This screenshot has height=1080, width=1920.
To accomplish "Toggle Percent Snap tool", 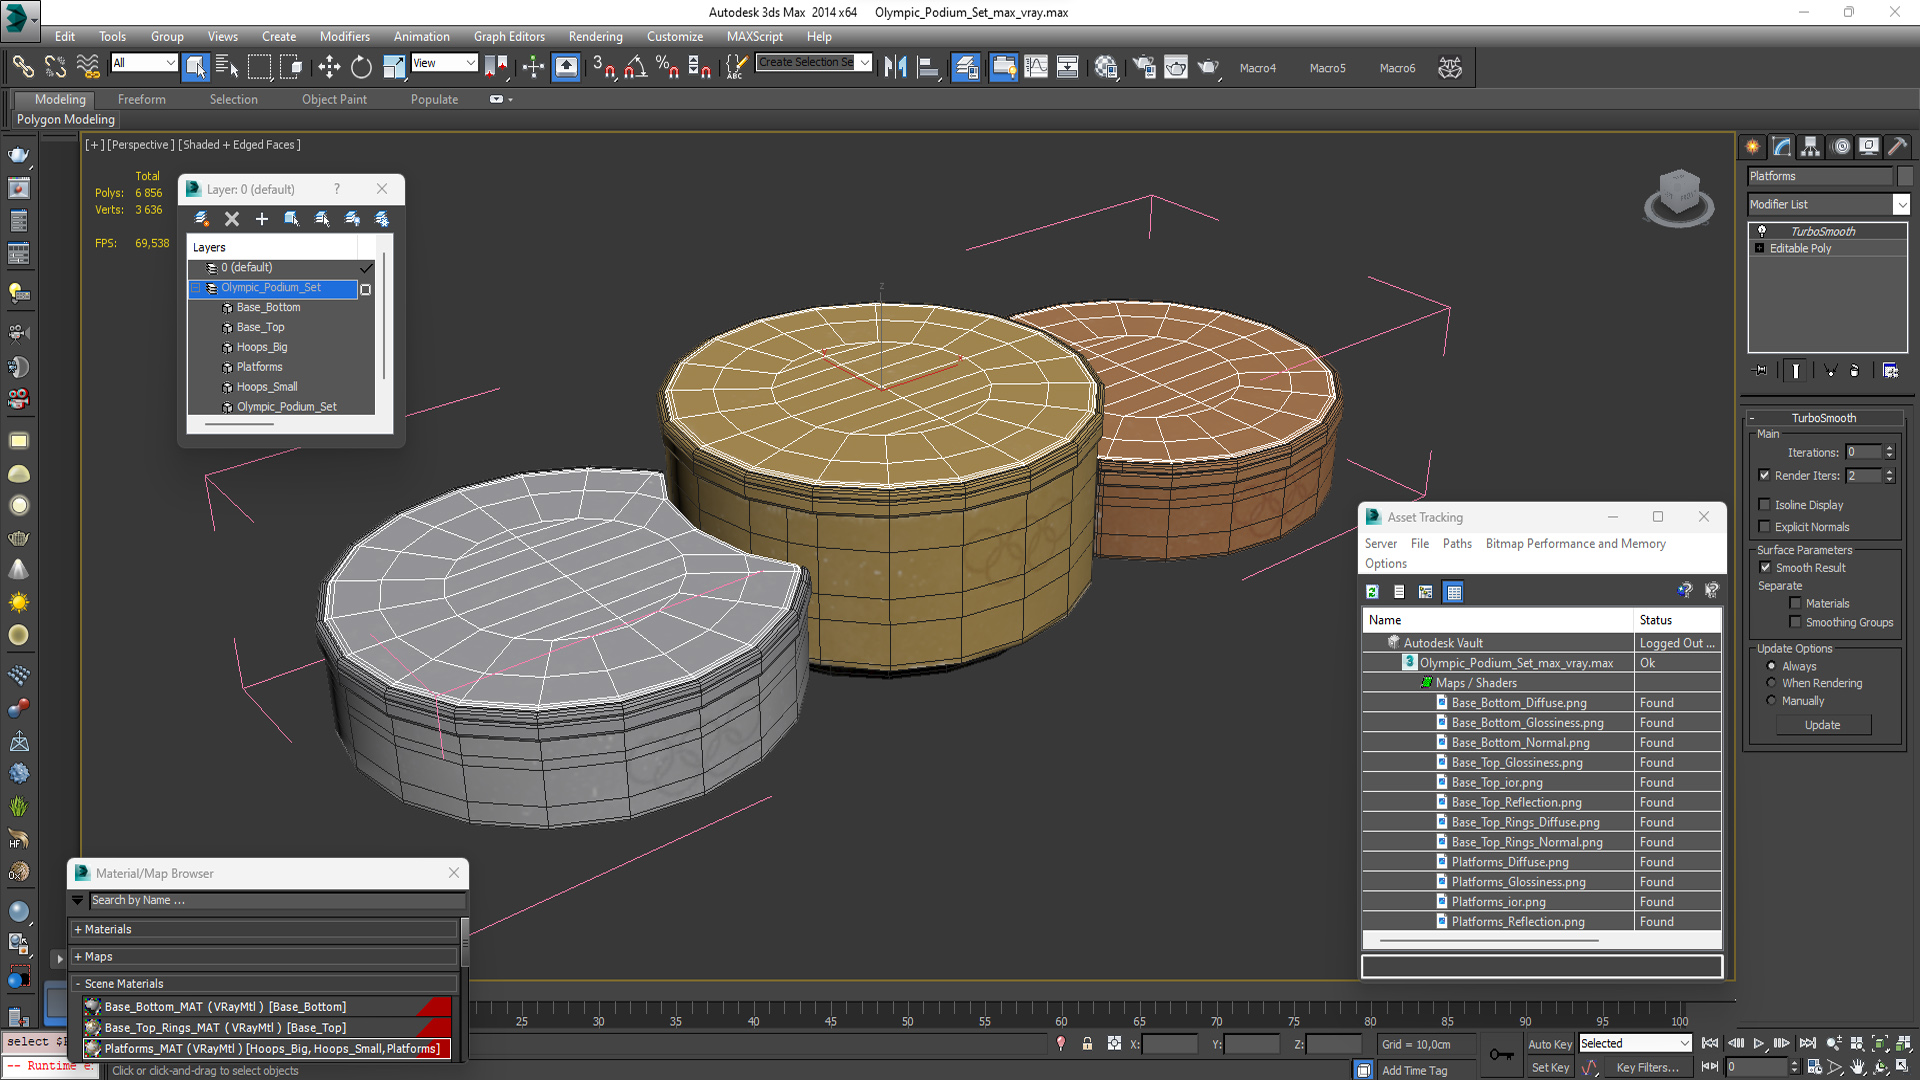I will (x=667, y=67).
